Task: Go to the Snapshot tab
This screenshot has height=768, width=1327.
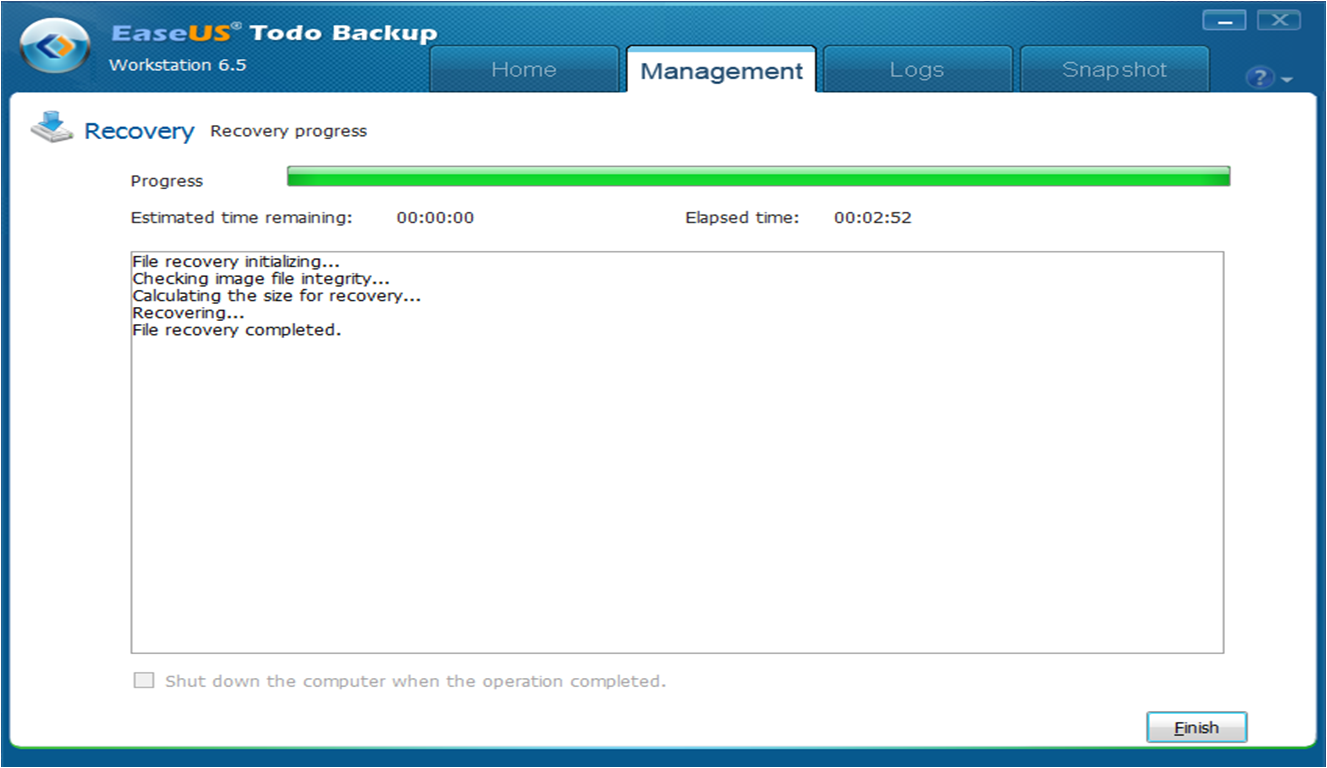Action: pyautogui.click(x=1114, y=70)
